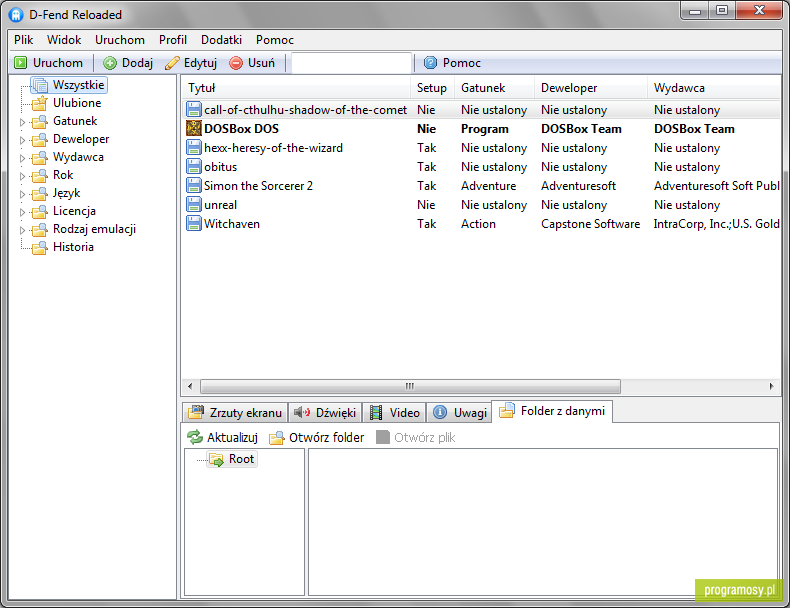Sort by the Gatunek column header
The width and height of the screenshot is (790, 608).
pyautogui.click(x=494, y=88)
